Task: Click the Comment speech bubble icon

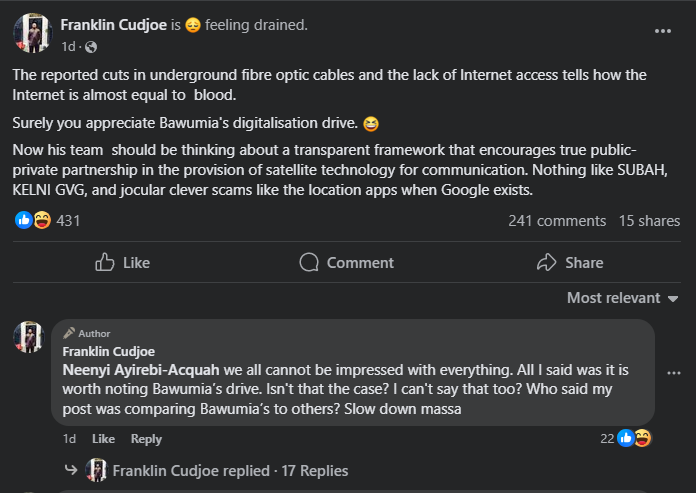Action: pyautogui.click(x=310, y=262)
